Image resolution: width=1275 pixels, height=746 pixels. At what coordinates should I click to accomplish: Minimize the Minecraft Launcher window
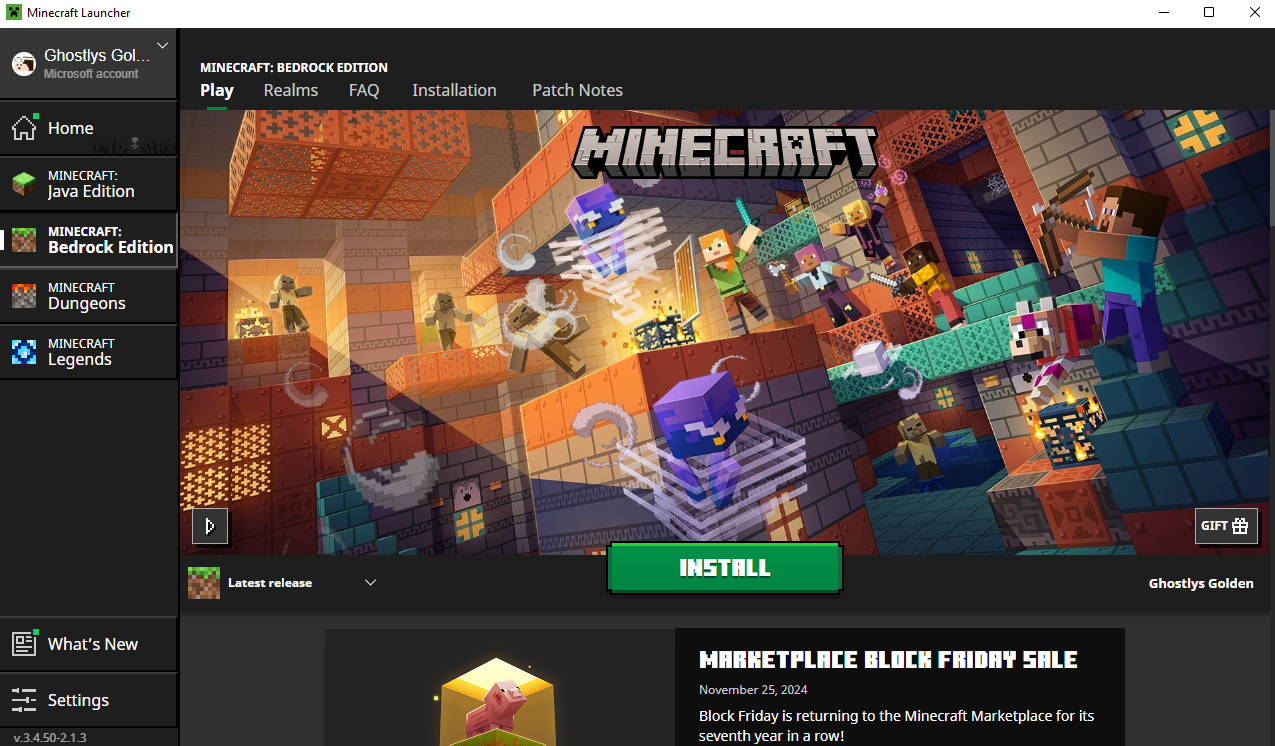tap(1164, 13)
